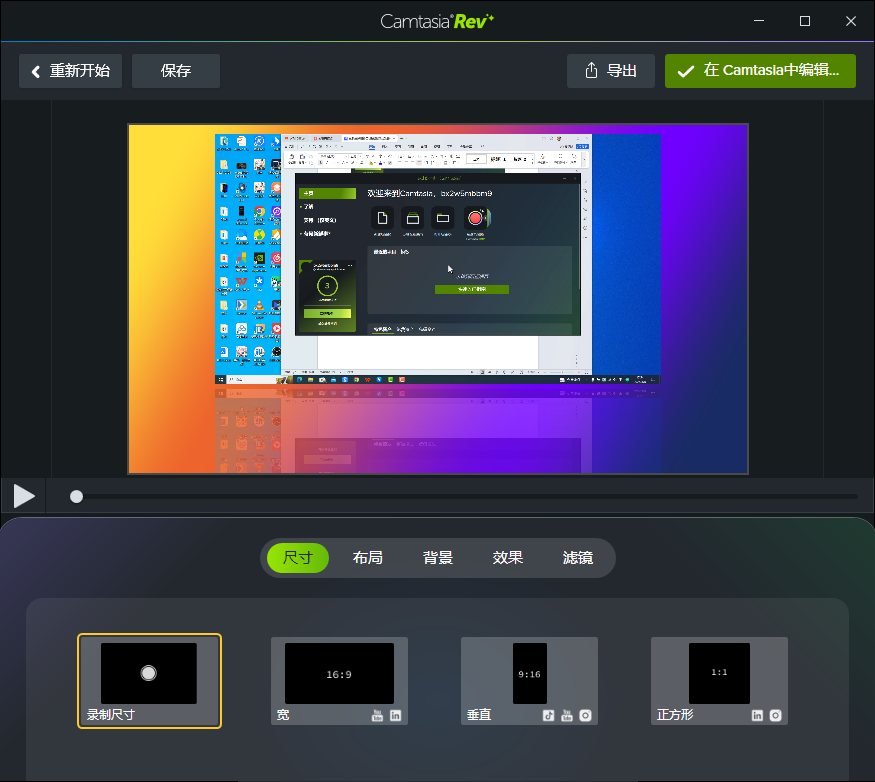Switch to the 尺寸 tab
The height and width of the screenshot is (782, 875).
point(297,558)
